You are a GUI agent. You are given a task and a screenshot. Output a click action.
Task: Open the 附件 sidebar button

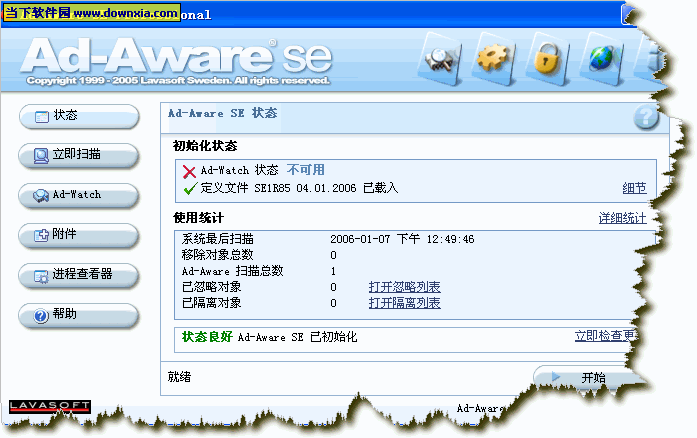79,235
